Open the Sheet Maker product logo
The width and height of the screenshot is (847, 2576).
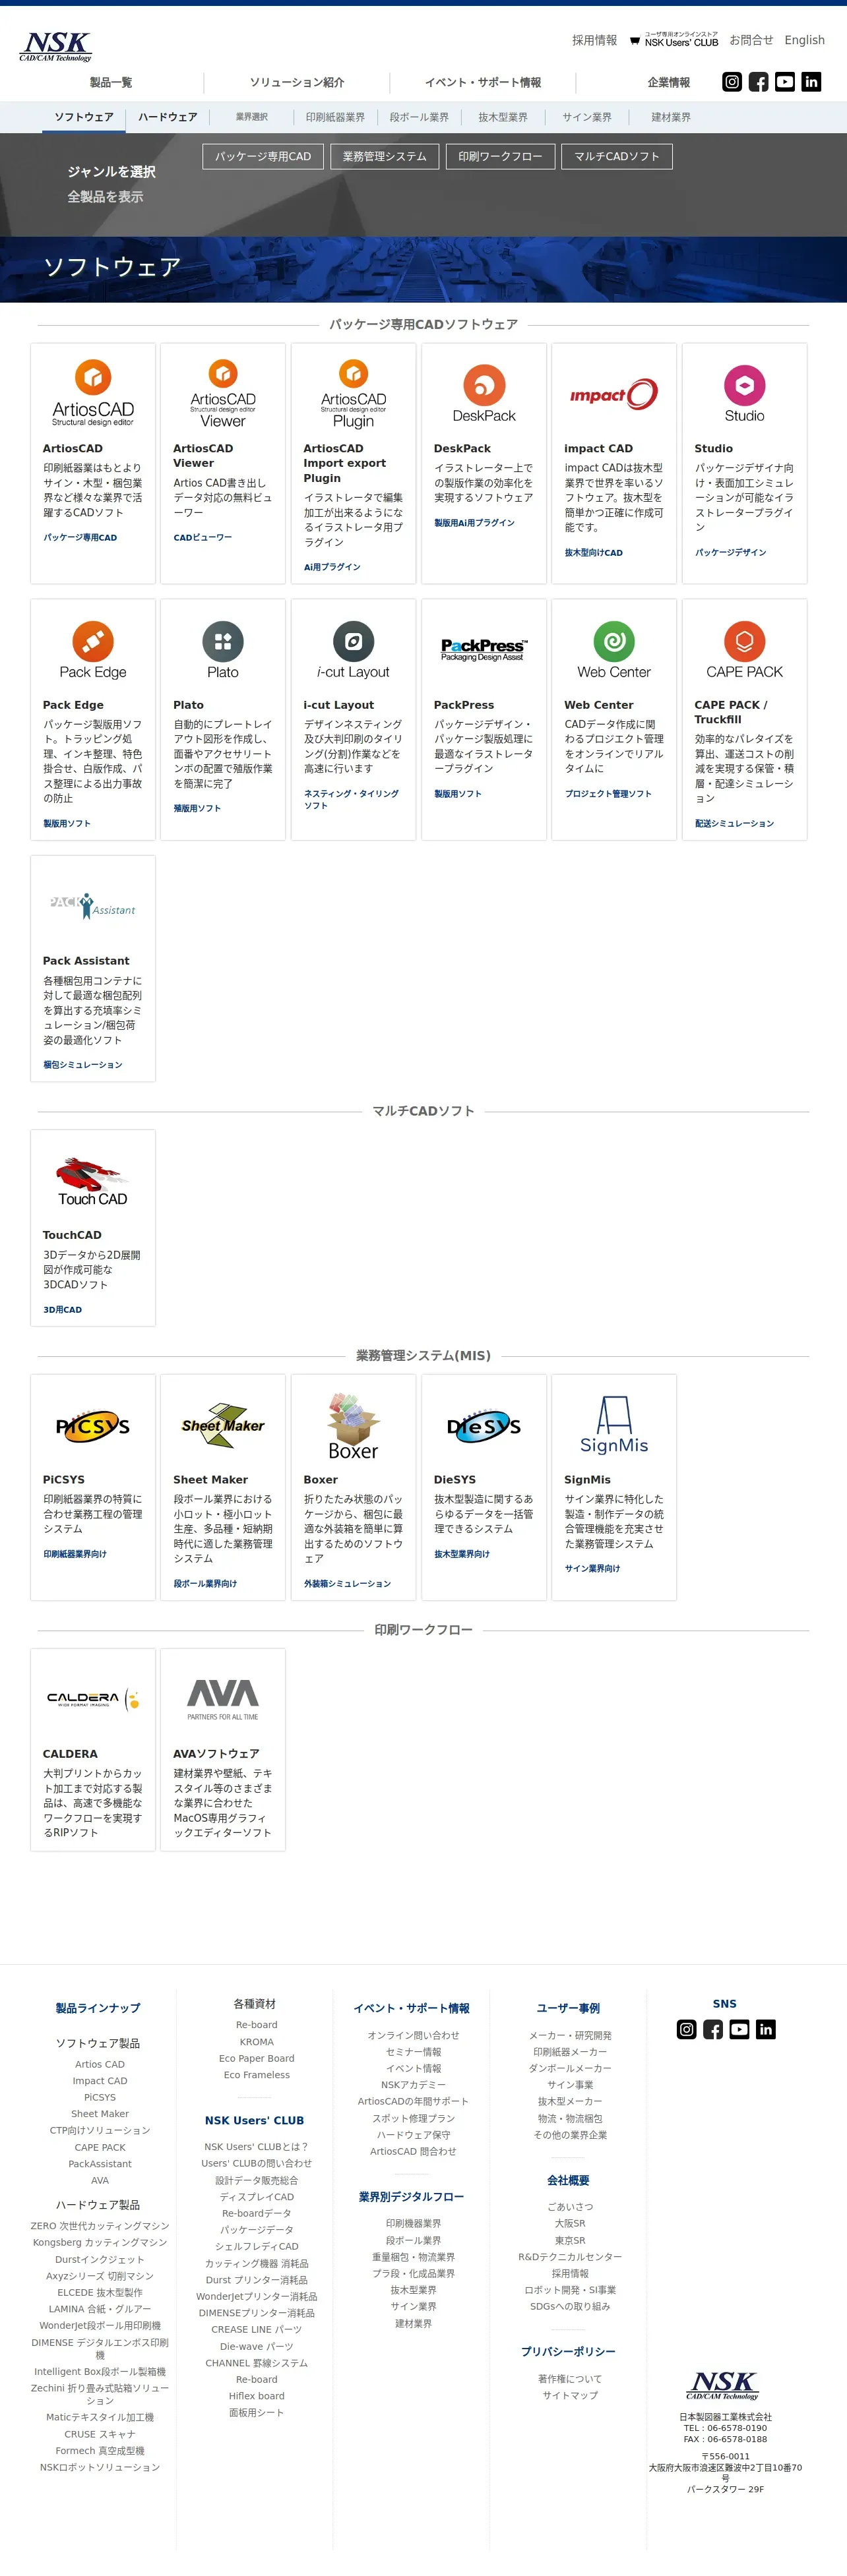click(223, 1425)
